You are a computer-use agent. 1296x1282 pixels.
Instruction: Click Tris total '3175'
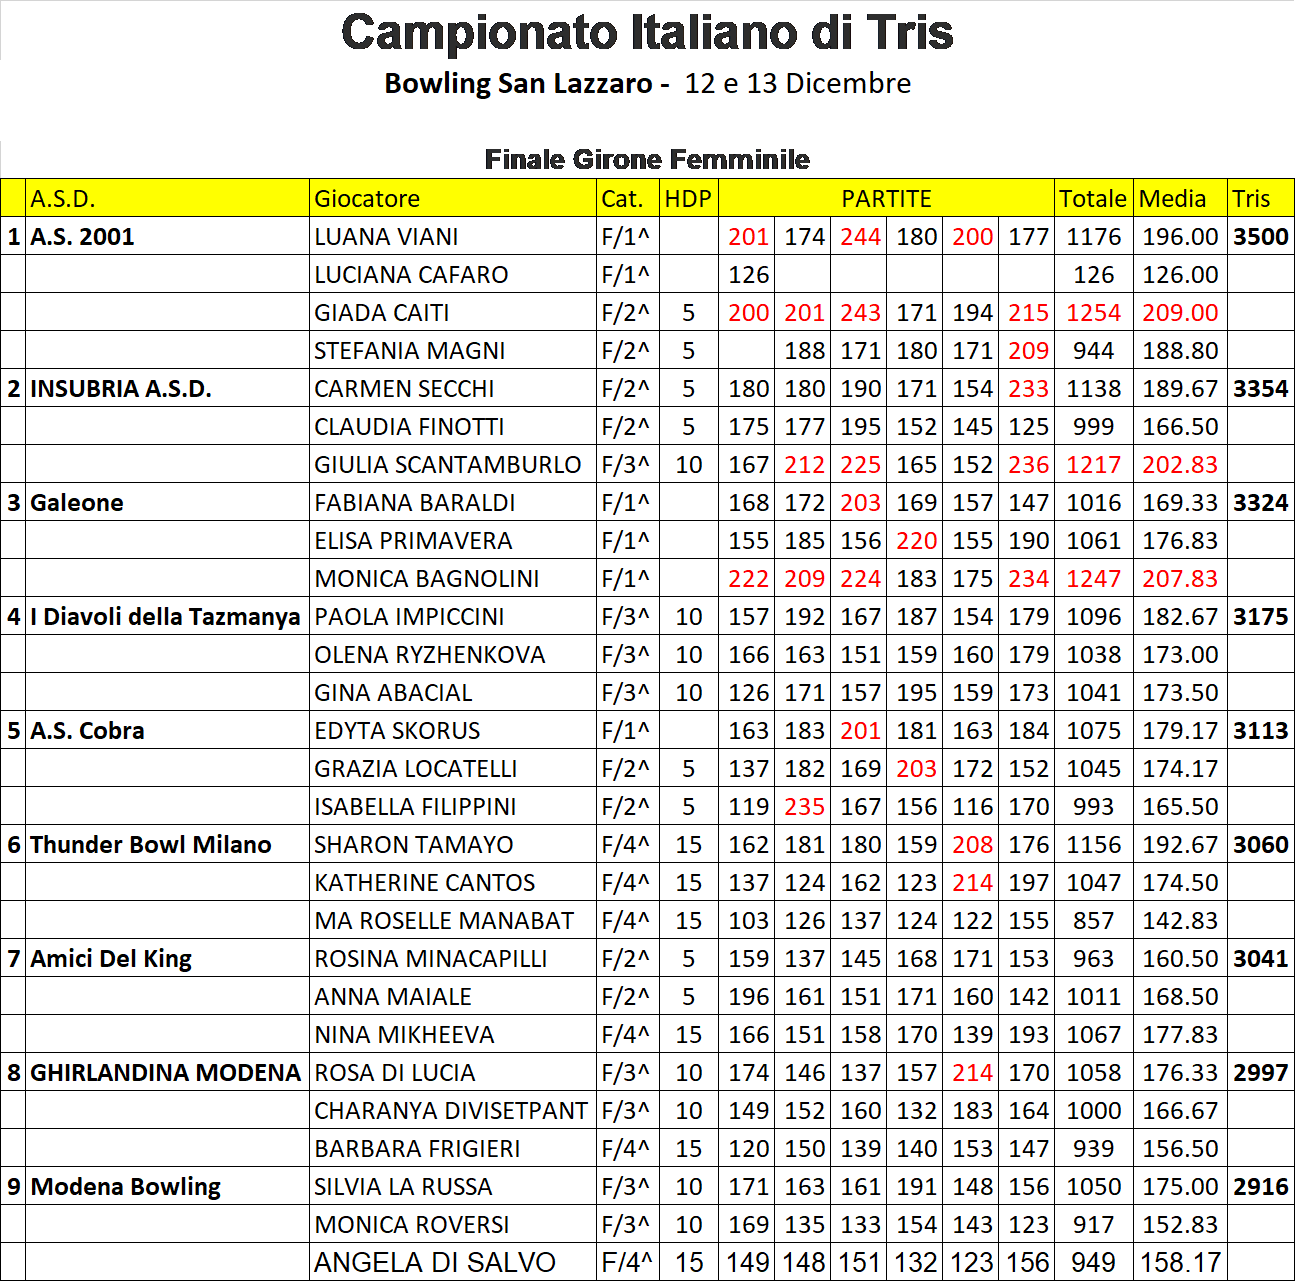tap(1261, 616)
